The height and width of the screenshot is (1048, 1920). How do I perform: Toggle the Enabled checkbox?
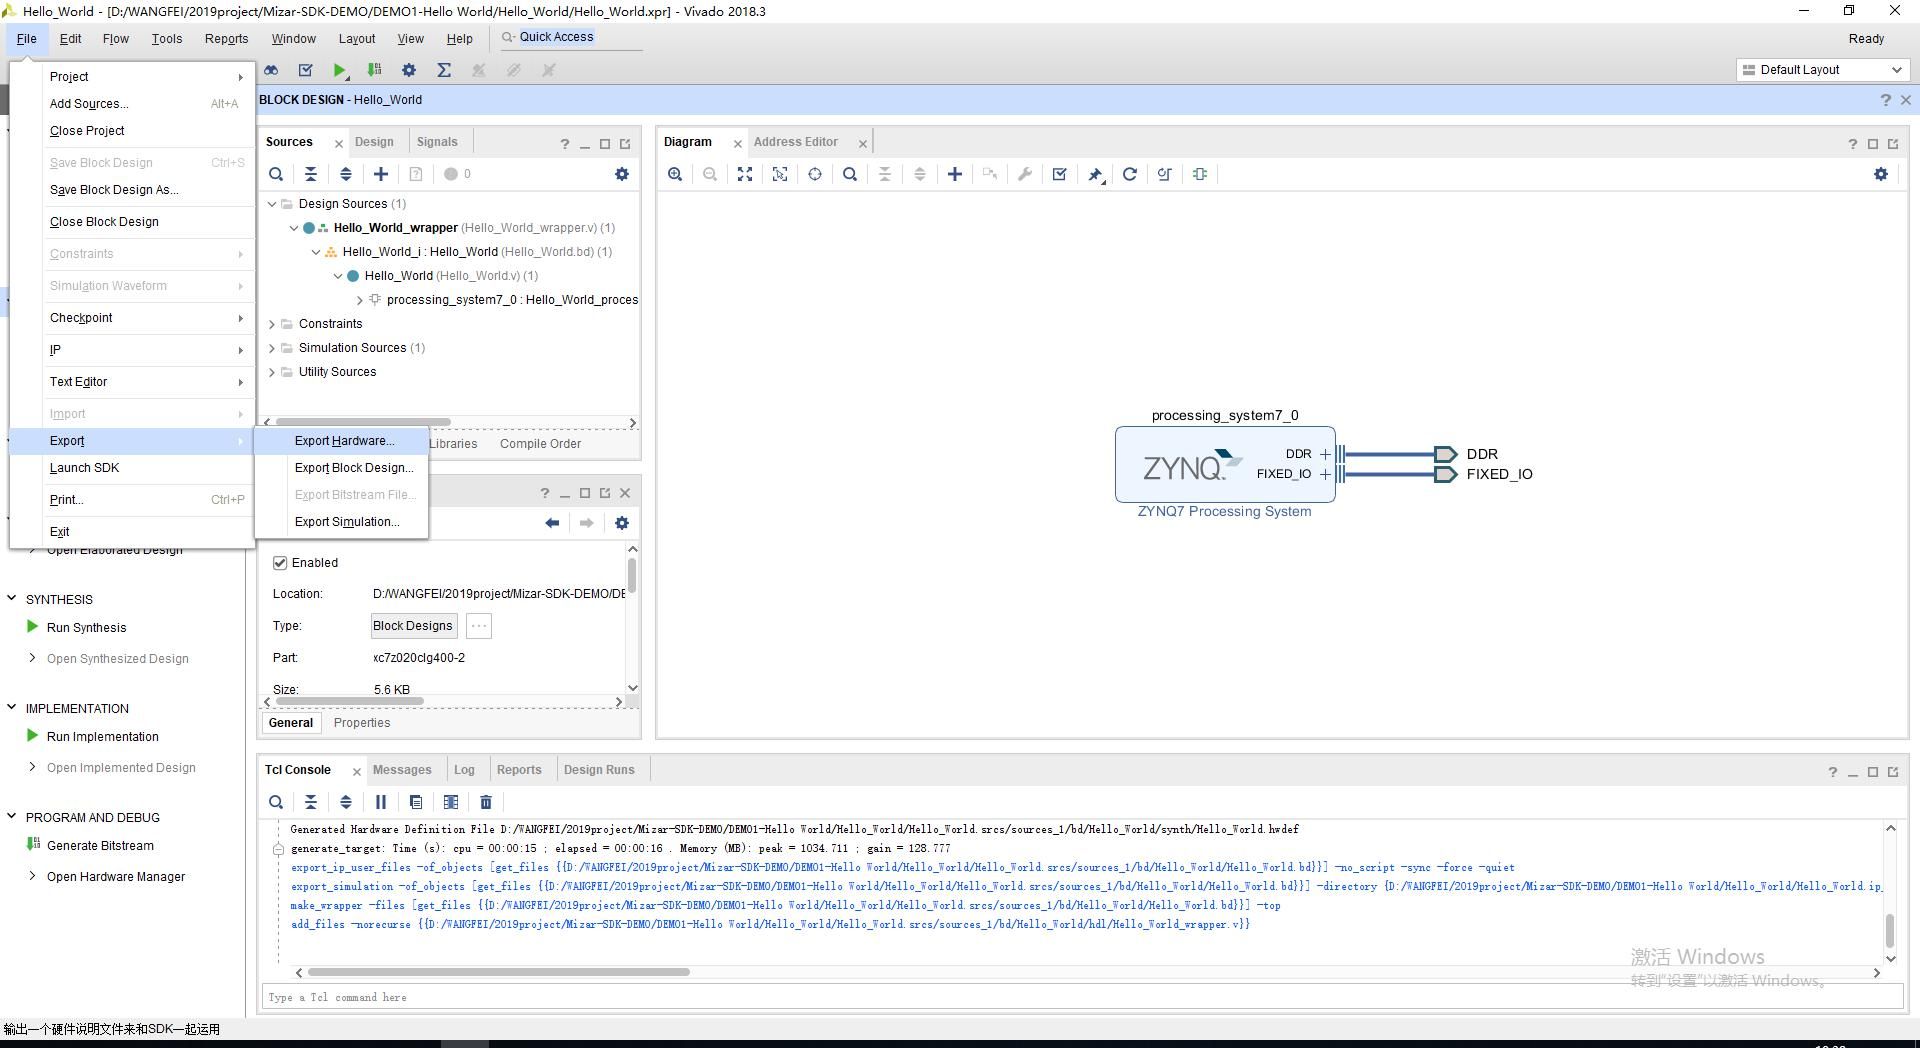[280, 563]
